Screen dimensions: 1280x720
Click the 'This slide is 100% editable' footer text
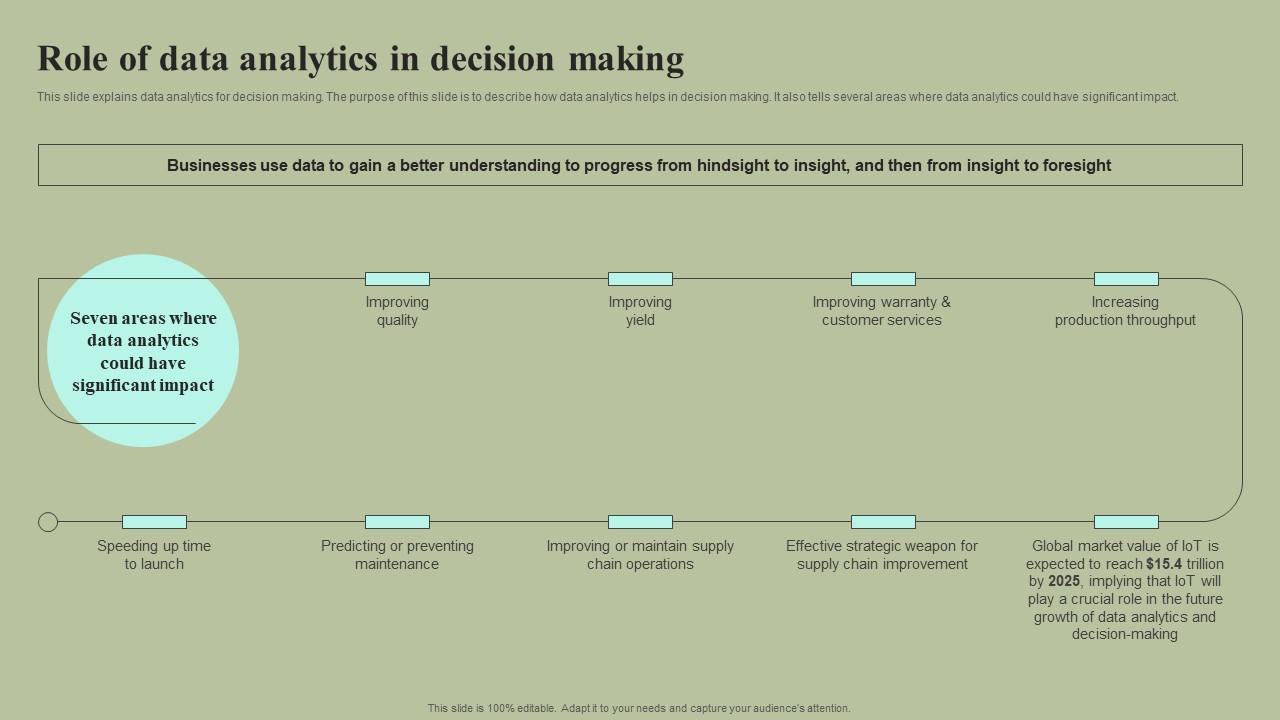pyautogui.click(x=639, y=708)
